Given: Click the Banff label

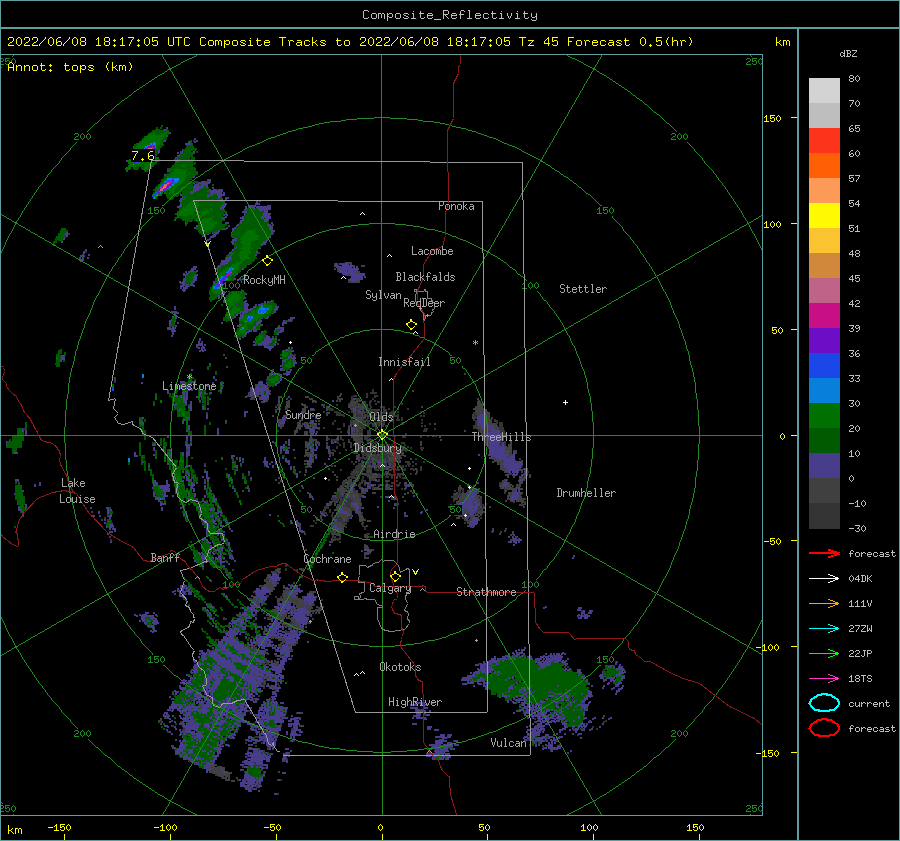Looking at the screenshot, I should pyautogui.click(x=165, y=557).
